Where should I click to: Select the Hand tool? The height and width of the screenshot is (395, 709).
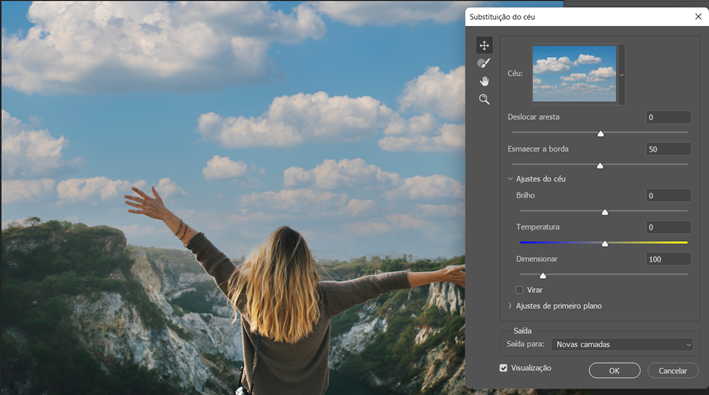pos(484,81)
